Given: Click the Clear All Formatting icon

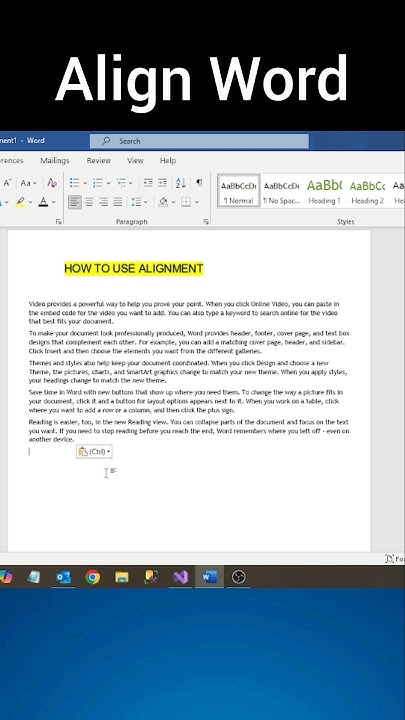Looking at the screenshot, I should point(52,183).
